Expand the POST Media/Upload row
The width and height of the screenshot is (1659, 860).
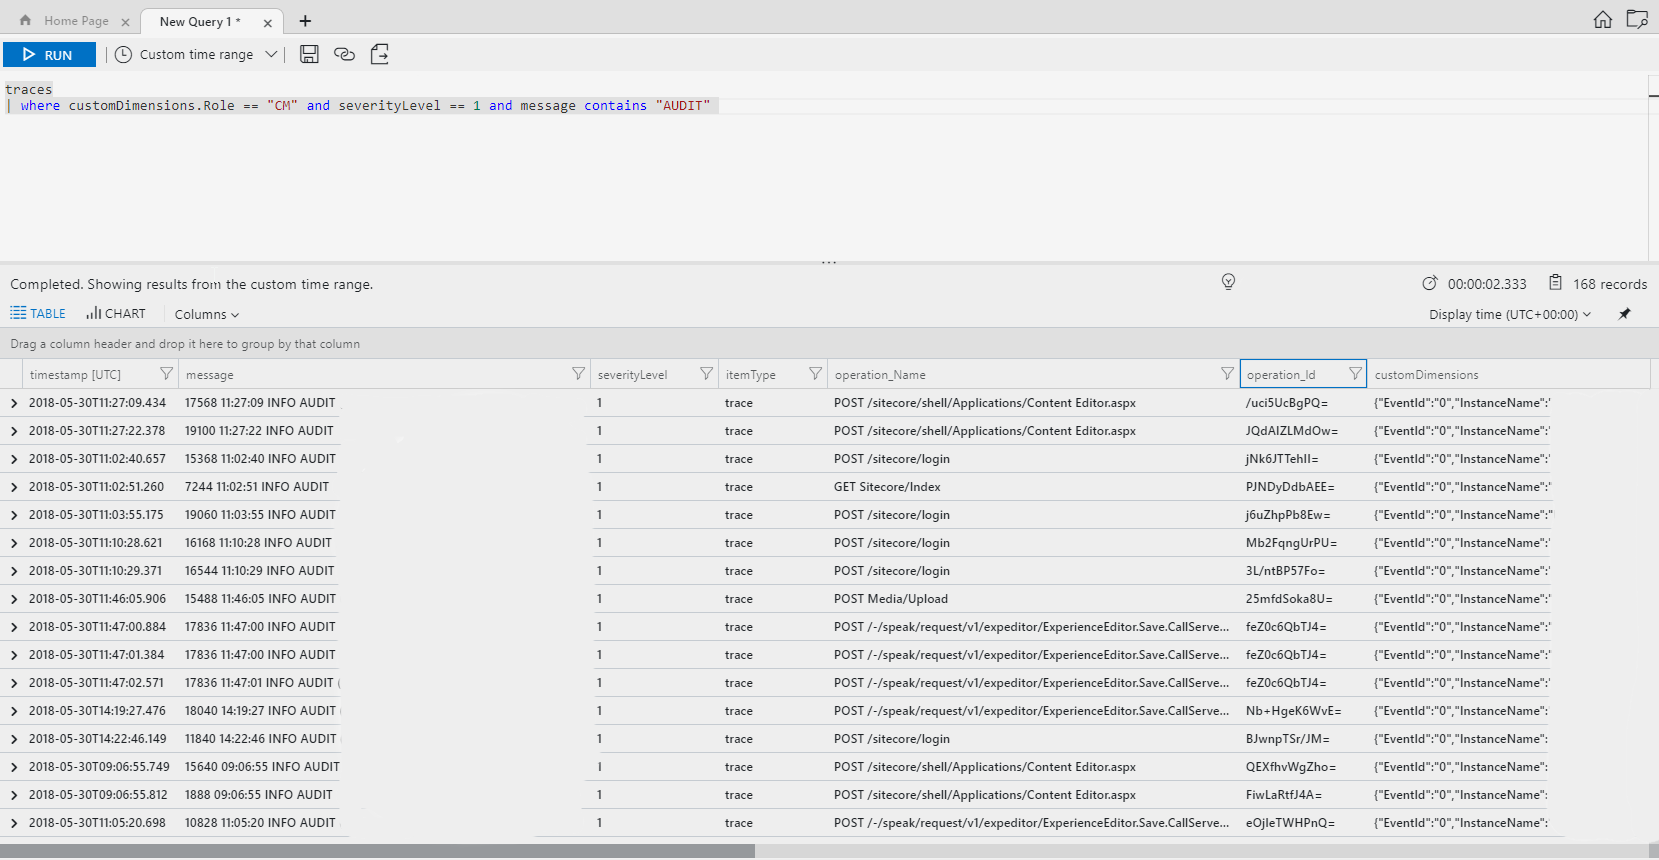[x=14, y=599]
